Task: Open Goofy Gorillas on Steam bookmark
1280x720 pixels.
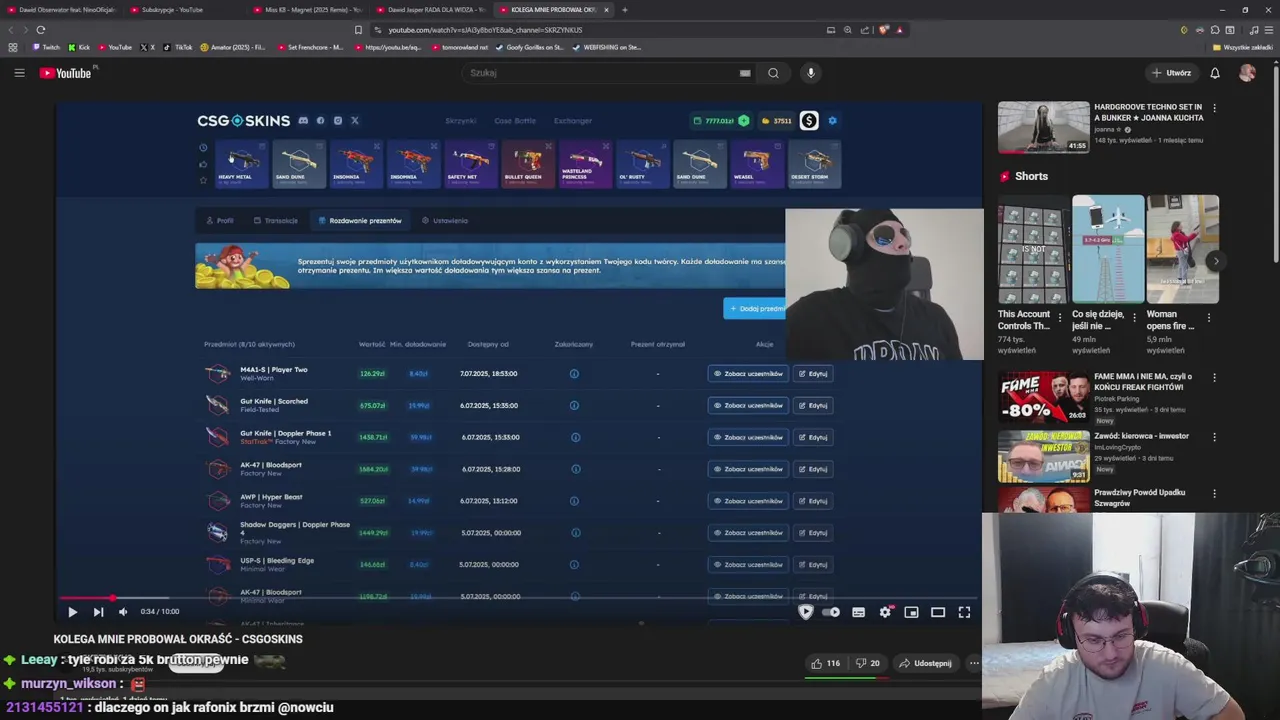Action: [x=530, y=47]
